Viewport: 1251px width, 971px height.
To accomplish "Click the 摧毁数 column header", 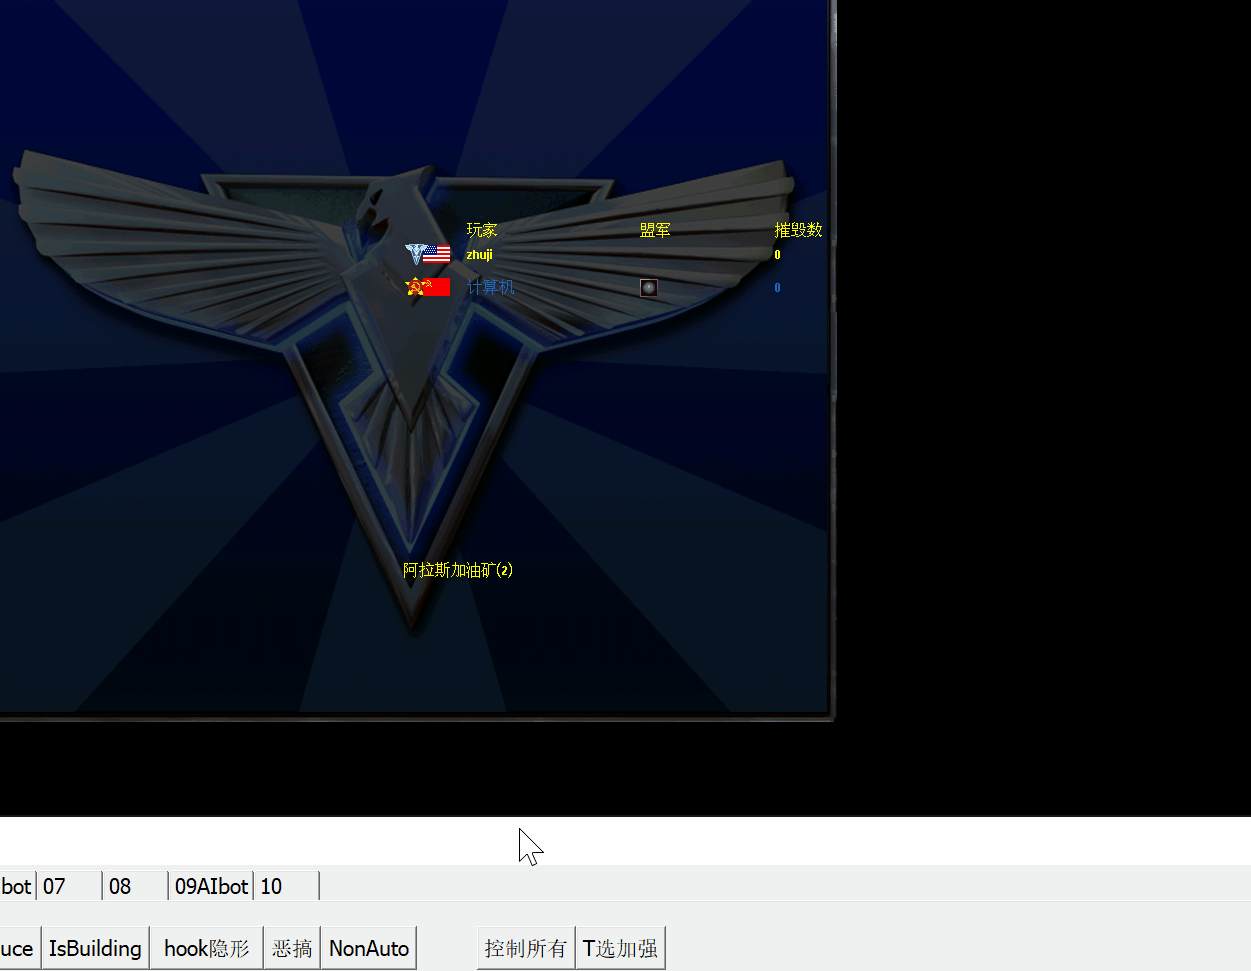I will (x=798, y=230).
